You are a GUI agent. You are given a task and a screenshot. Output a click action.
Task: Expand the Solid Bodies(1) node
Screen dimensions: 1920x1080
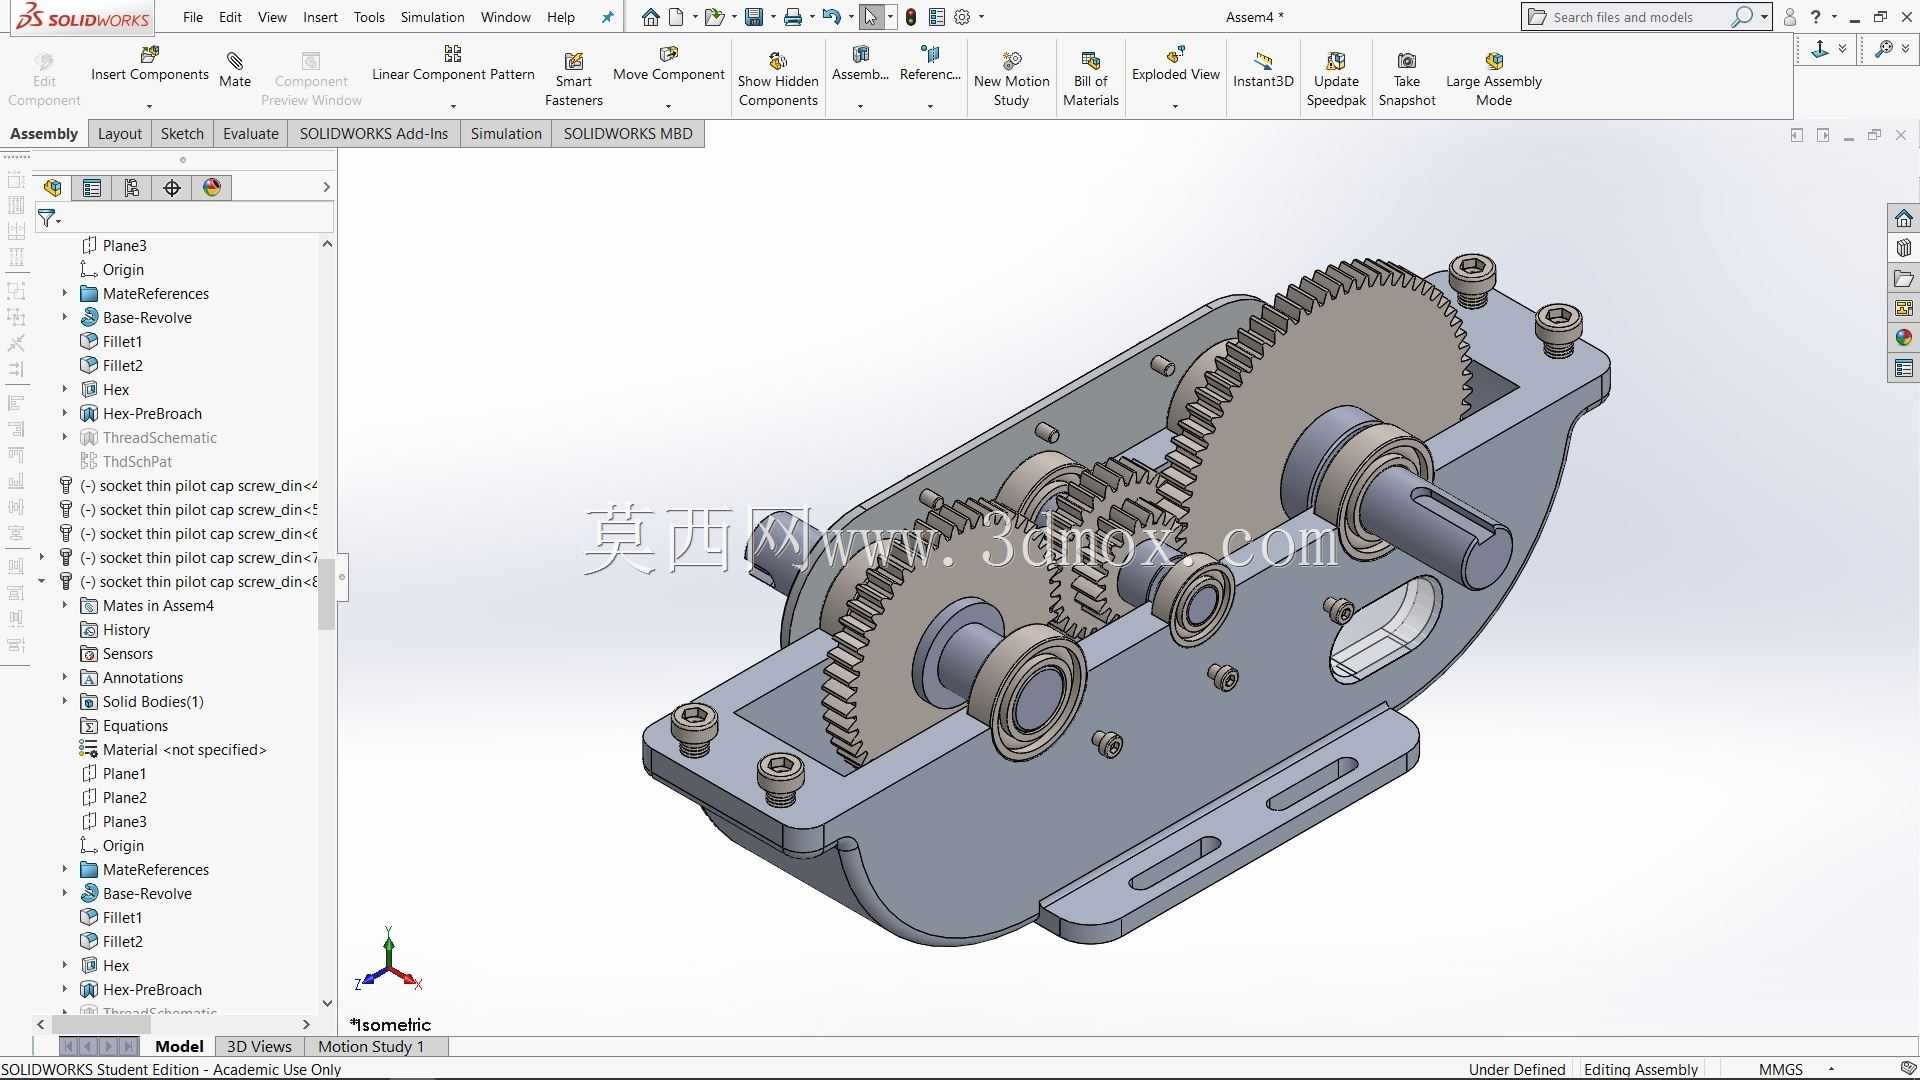65,701
